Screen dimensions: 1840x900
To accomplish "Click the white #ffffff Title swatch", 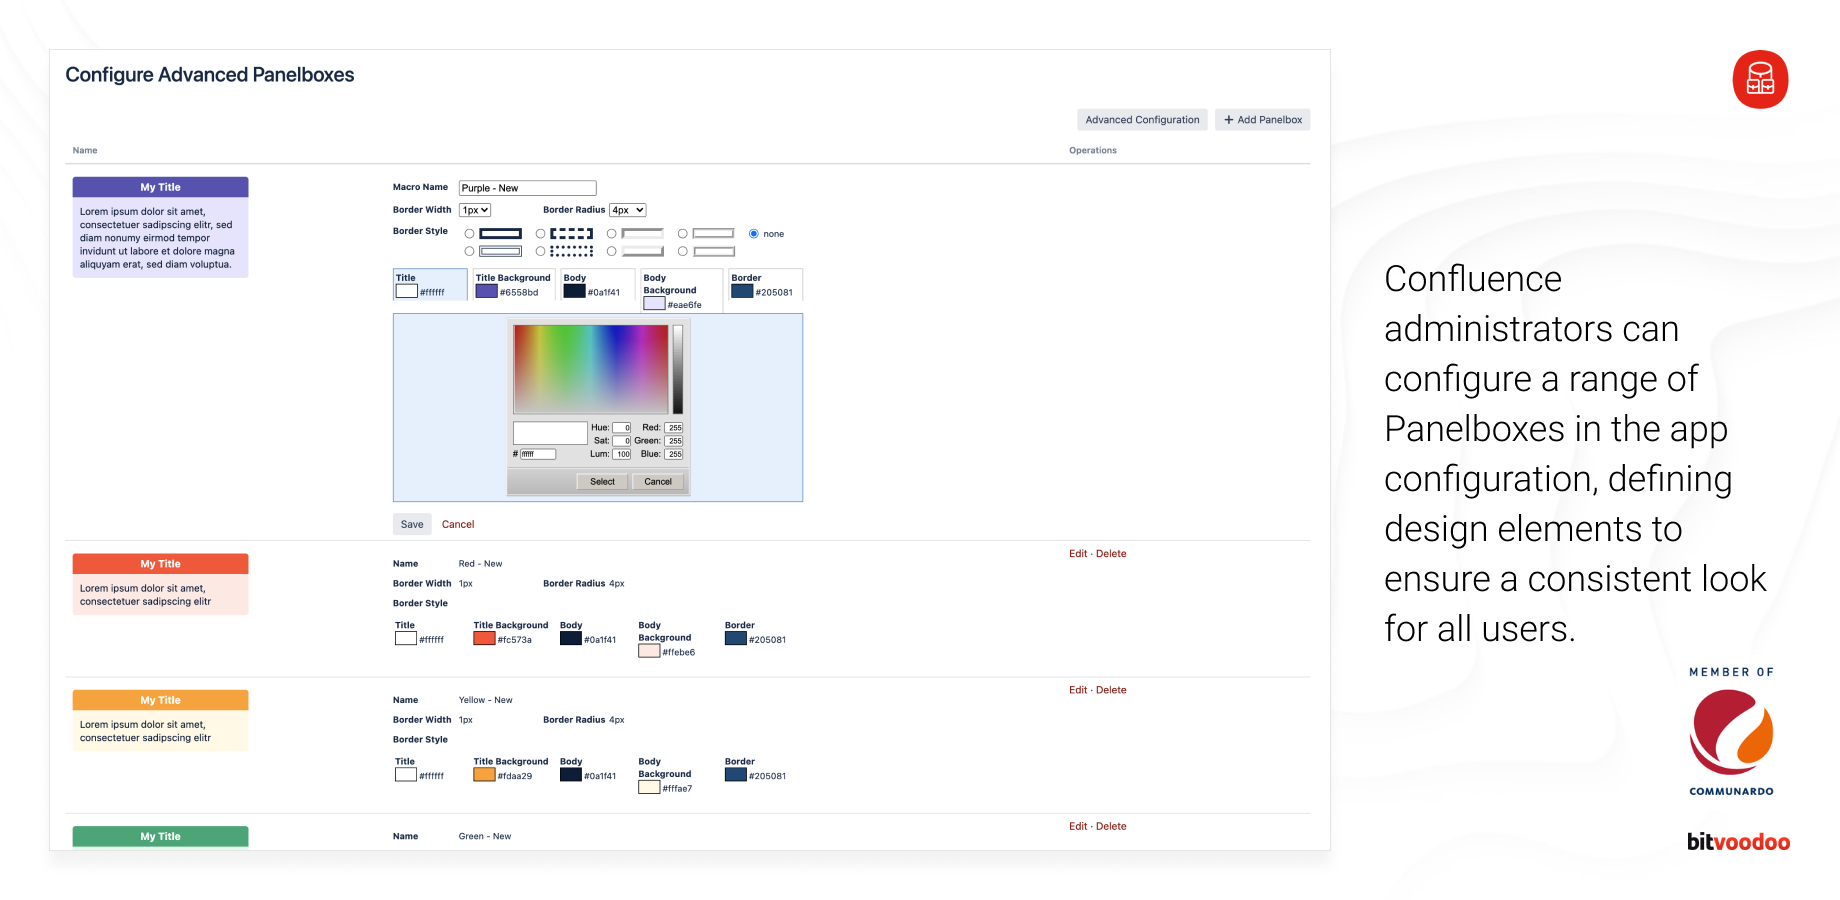I will point(405,291).
